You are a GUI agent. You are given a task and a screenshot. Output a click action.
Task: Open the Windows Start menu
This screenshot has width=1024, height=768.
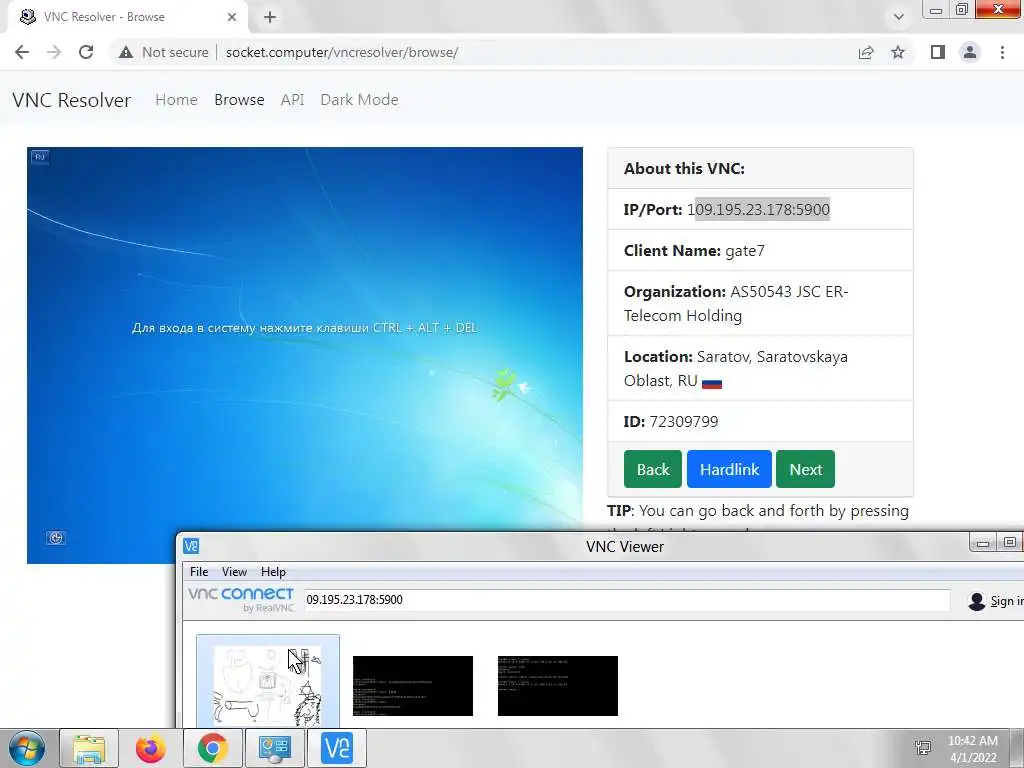(27, 748)
